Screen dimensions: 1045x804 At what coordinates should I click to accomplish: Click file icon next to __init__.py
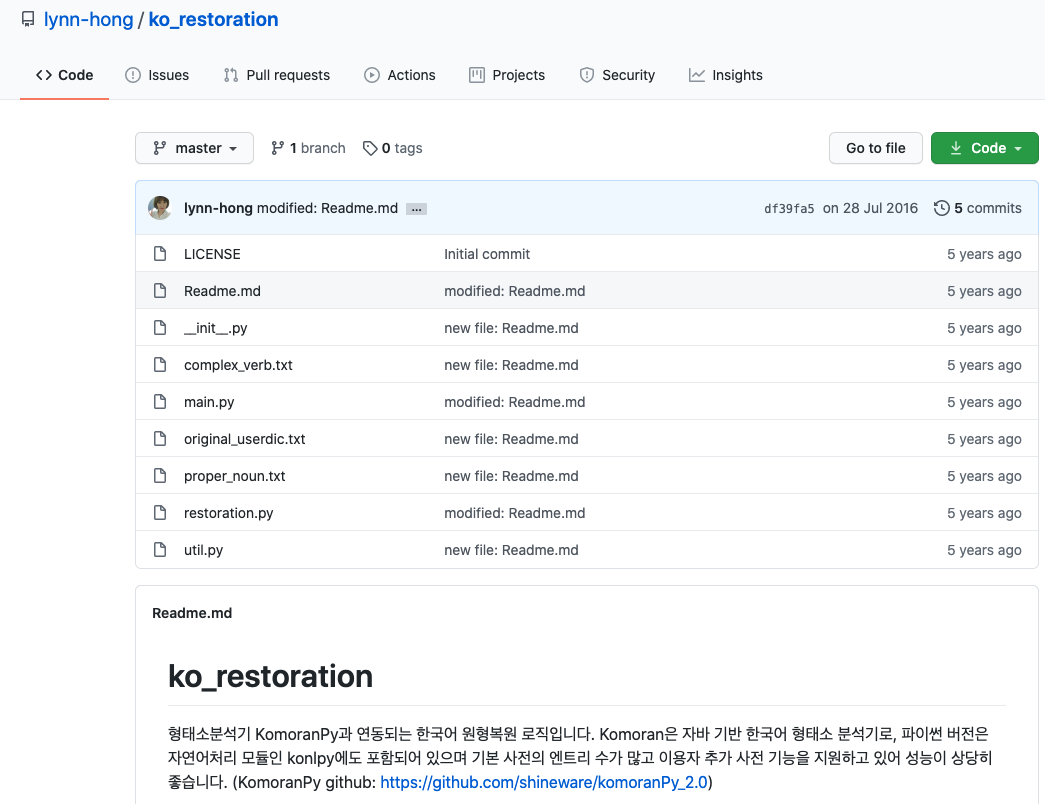point(160,327)
